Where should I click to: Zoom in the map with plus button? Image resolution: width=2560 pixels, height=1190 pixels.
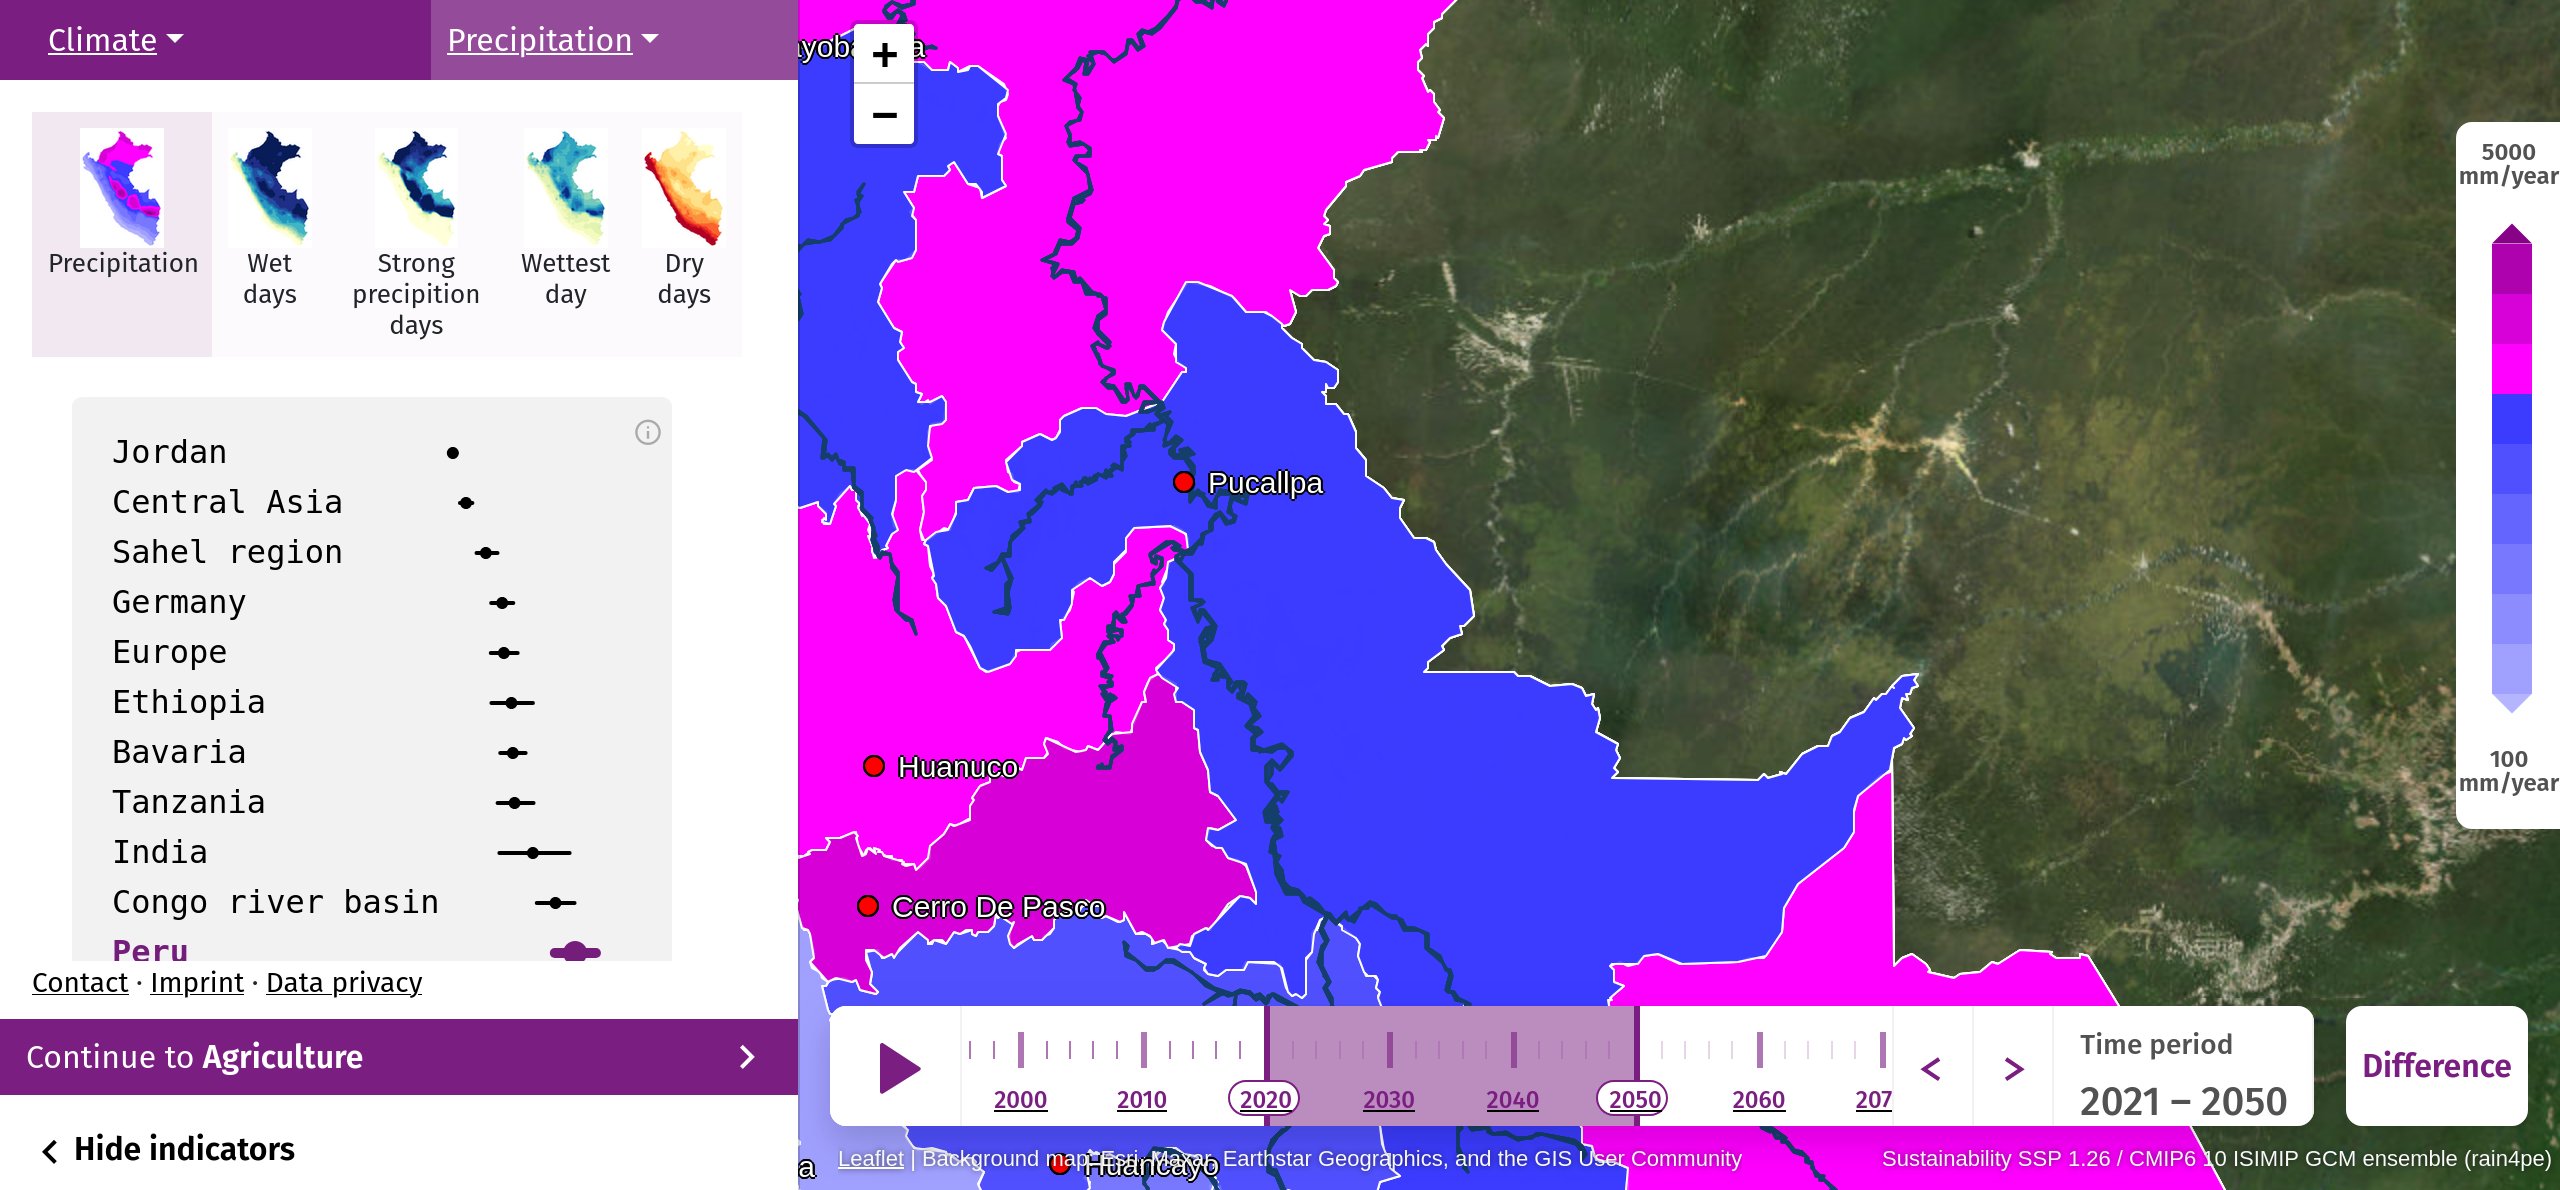coord(884,54)
